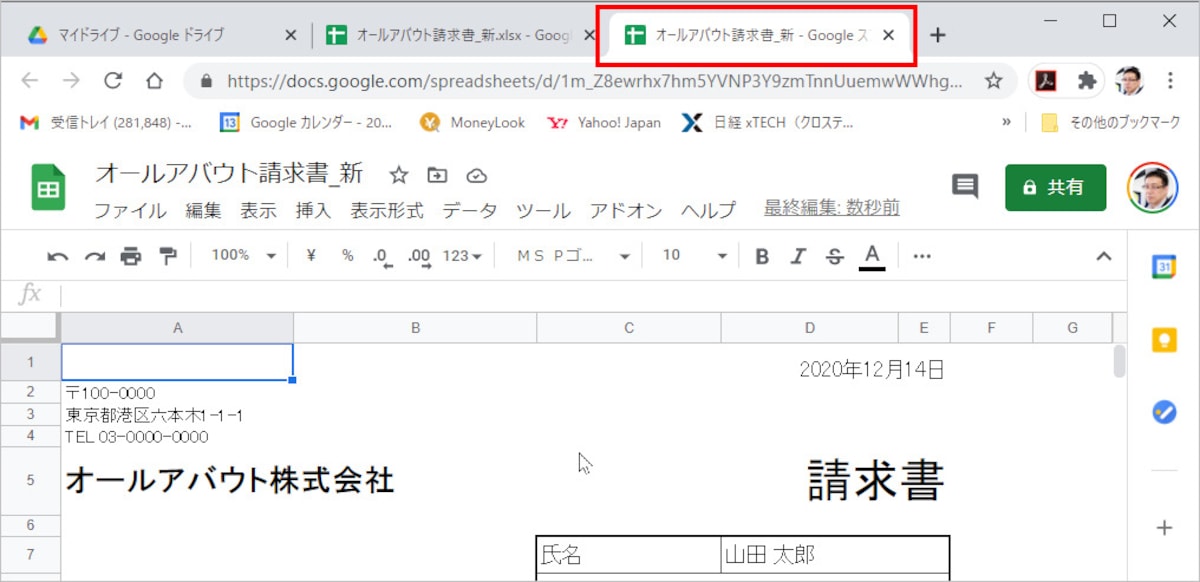Open the 123 number format dropdown
The height and width of the screenshot is (582, 1200).
[462, 256]
